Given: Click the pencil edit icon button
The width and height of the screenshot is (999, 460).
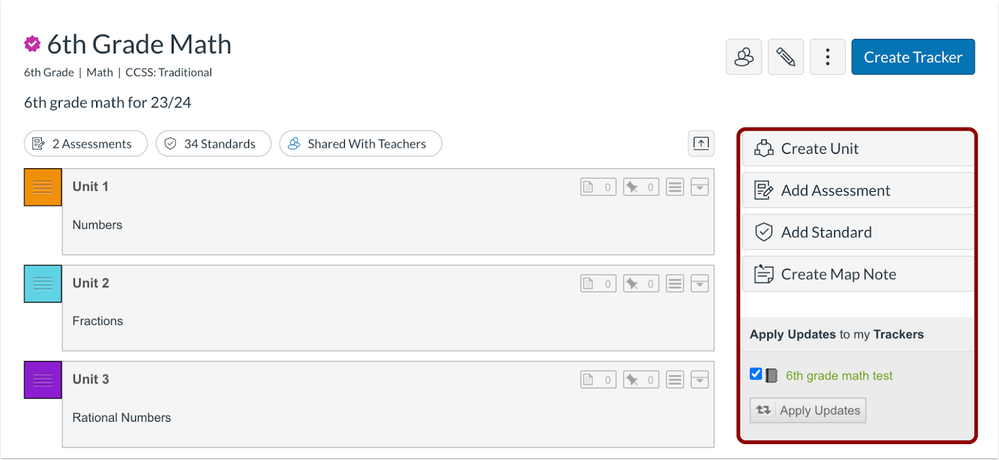Looking at the screenshot, I should [786, 57].
